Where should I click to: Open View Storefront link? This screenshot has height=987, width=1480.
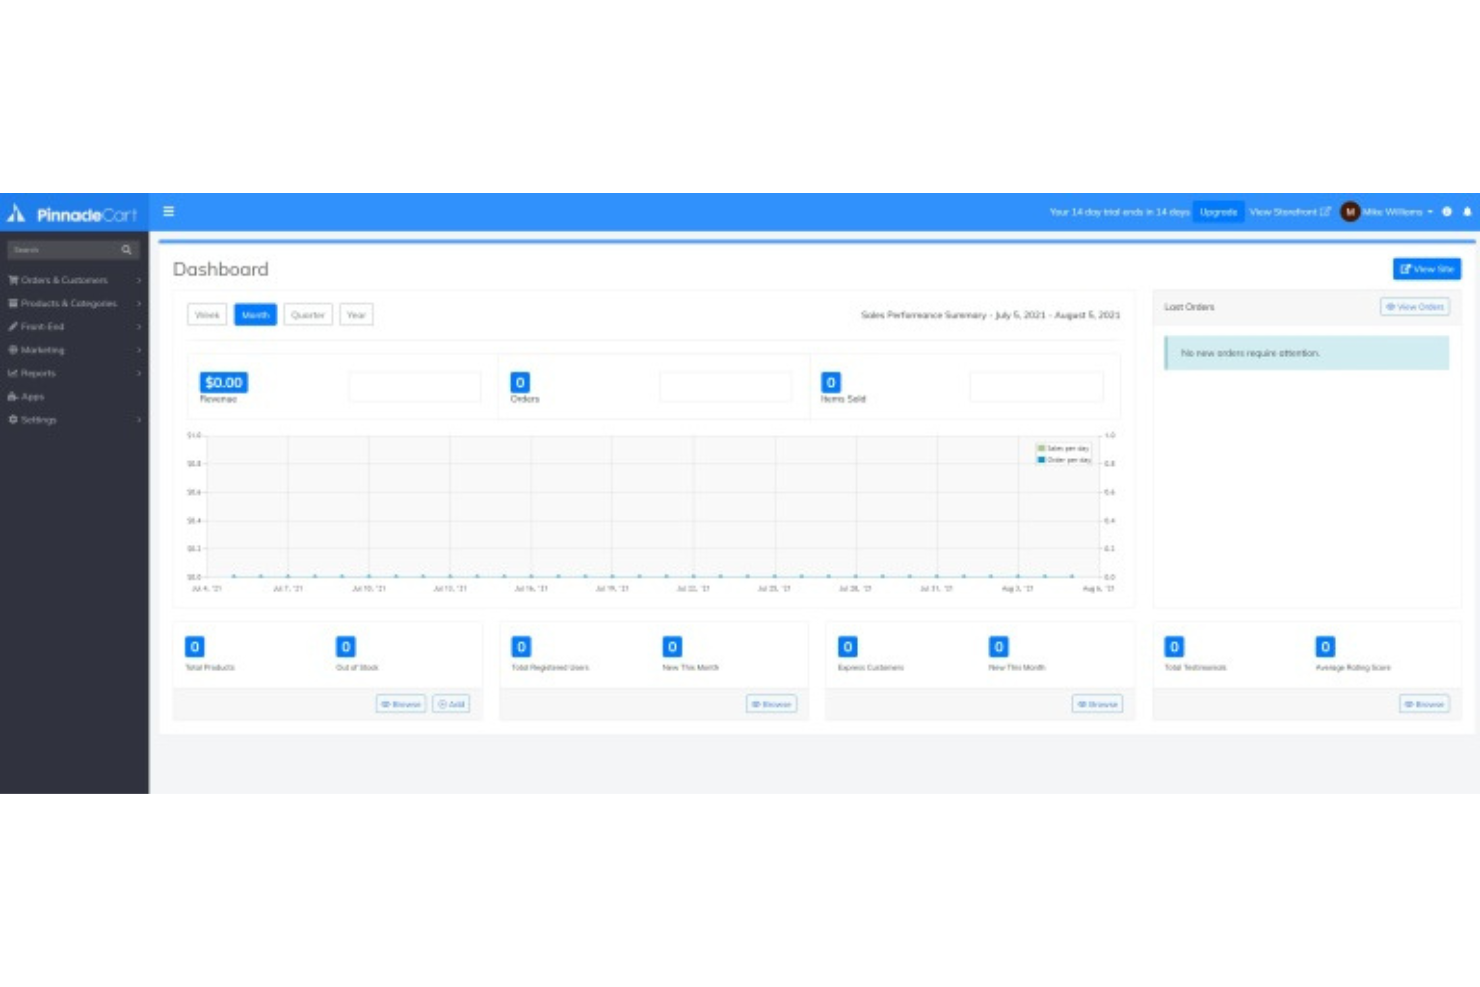click(x=1288, y=211)
